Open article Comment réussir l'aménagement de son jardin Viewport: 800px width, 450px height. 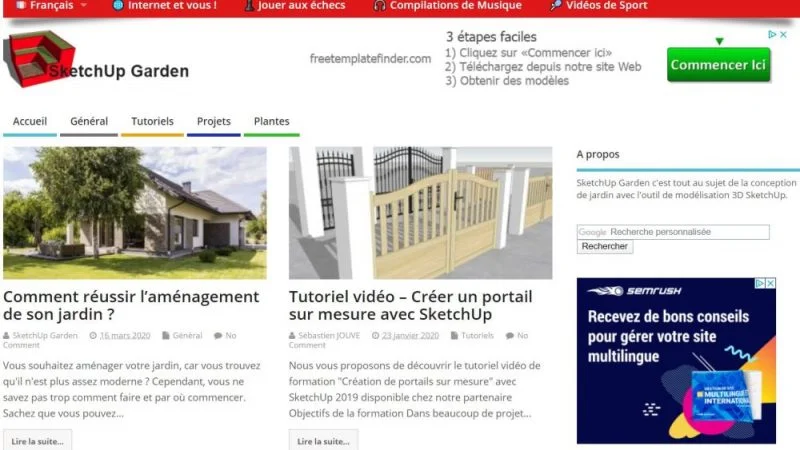[x=131, y=305]
